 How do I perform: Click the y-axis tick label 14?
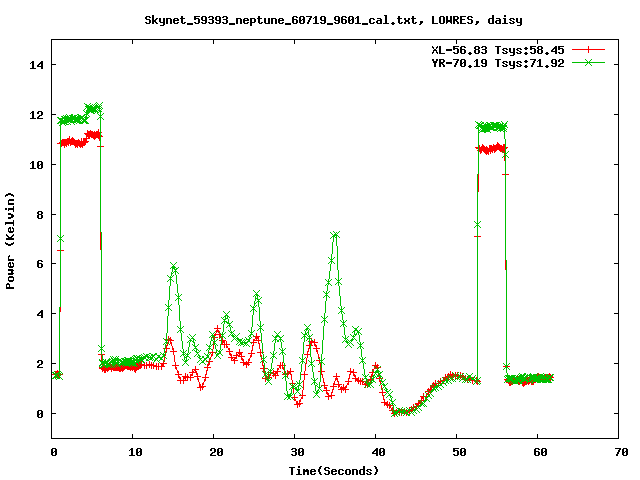pyautogui.click(x=36, y=65)
